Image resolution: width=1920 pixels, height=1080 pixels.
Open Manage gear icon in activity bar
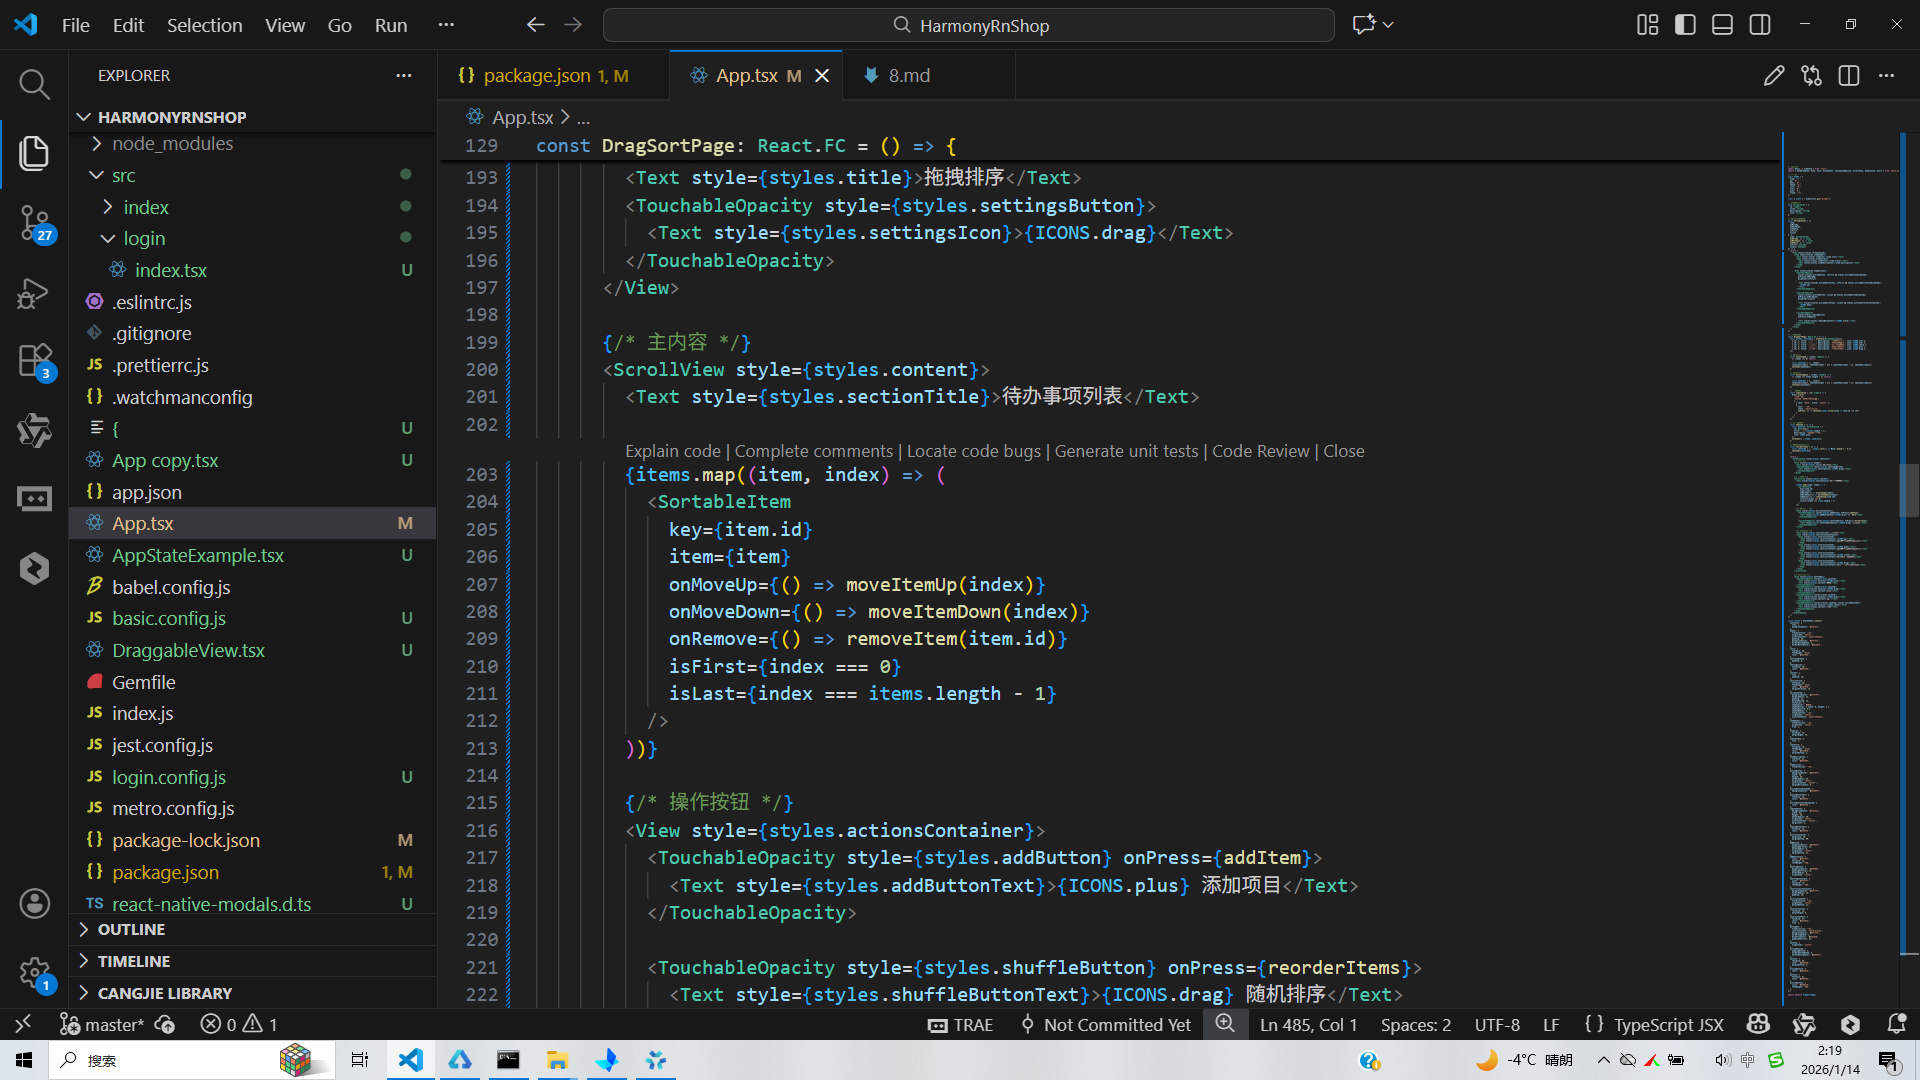pos(34,972)
